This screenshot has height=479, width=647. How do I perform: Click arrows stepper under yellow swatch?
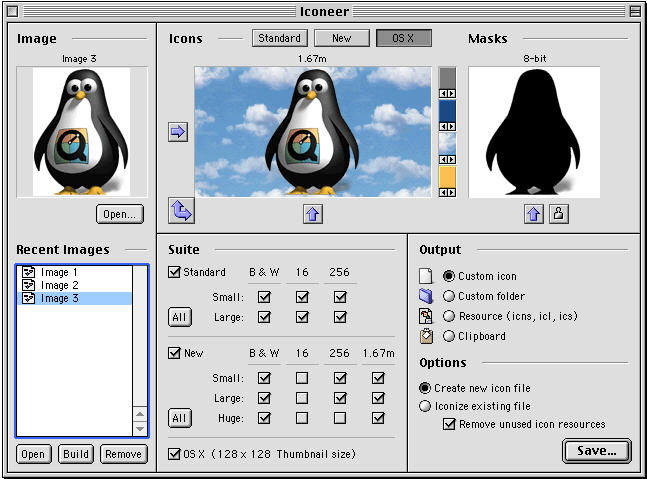pos(447,192)
